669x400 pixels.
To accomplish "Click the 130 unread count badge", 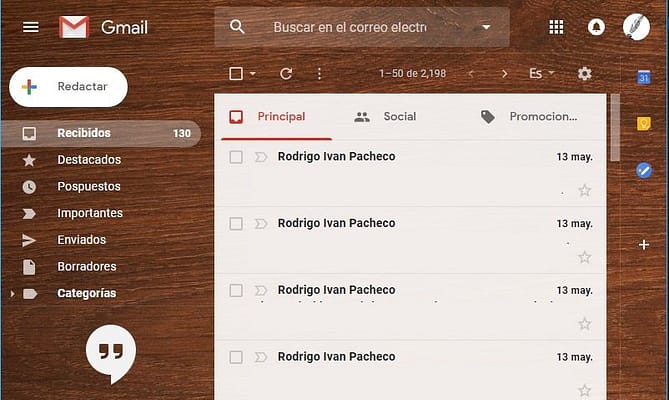I will pyautogui.click(x=182, y=133).
